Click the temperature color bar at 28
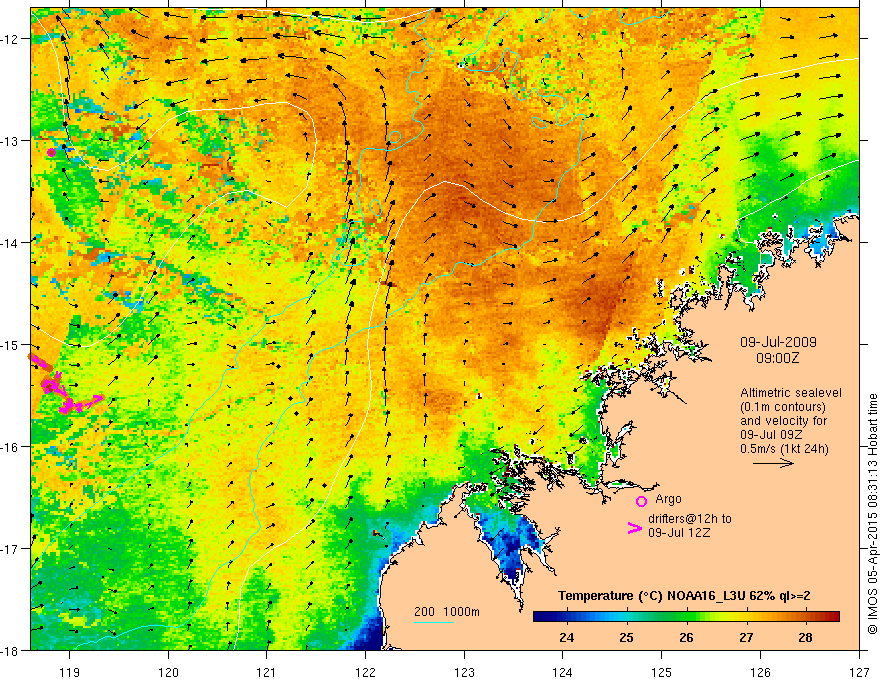The height and width of the screenshot is (680, 880). tap(806, 616)
